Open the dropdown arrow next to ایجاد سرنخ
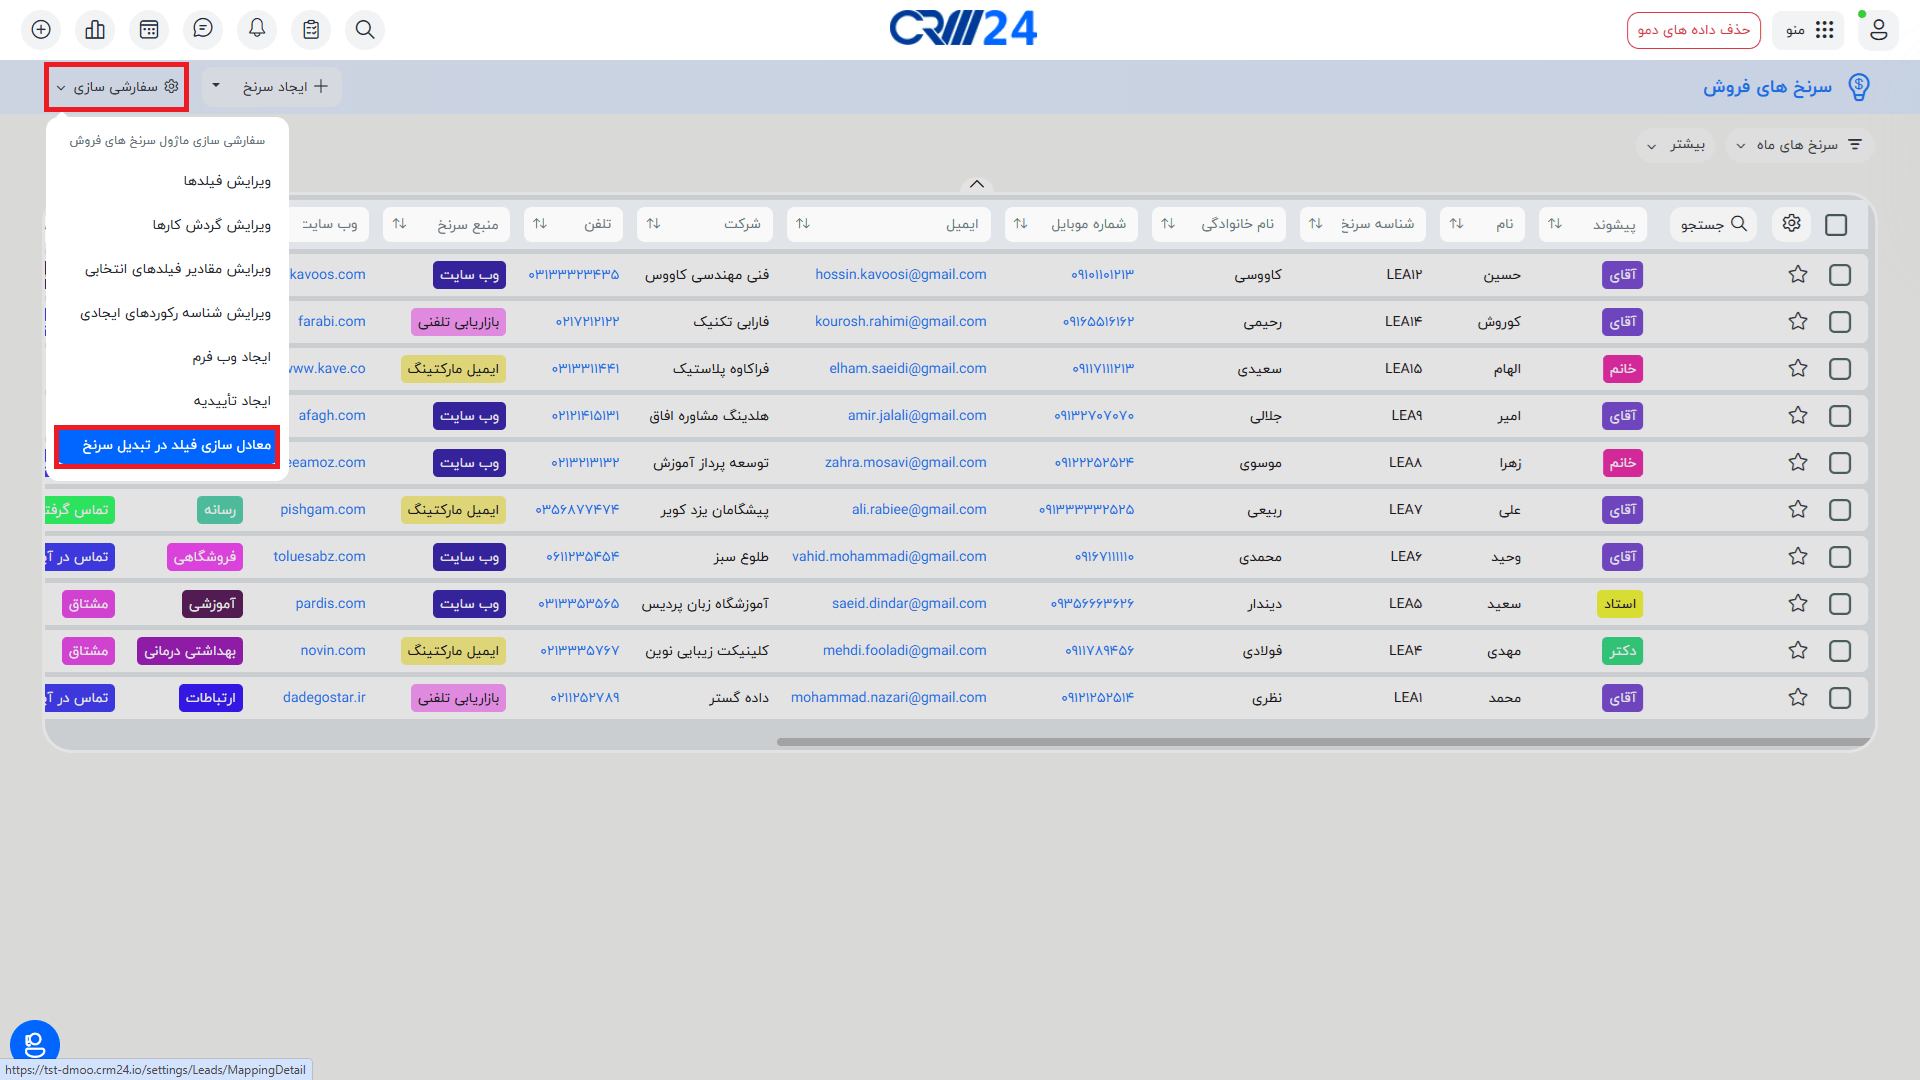Screen dimensions: 1920x1080 coord(216,86)
